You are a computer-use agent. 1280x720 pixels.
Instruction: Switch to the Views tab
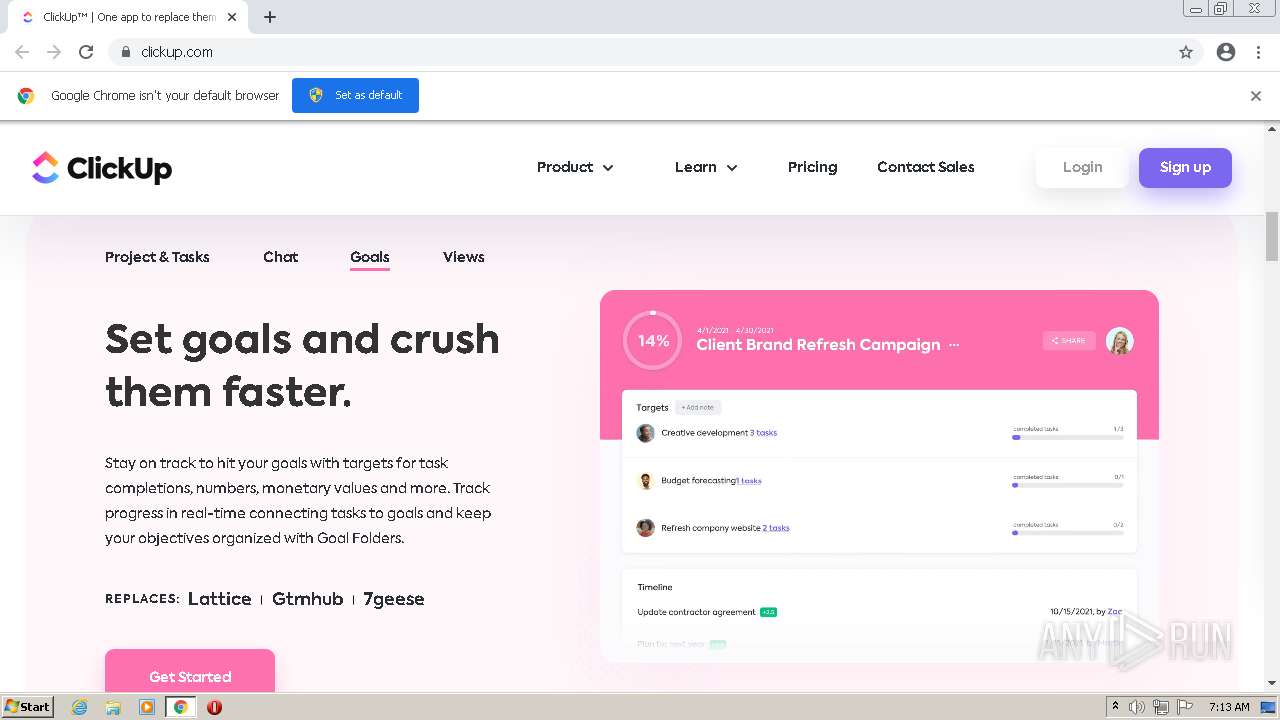click(464, 257)
